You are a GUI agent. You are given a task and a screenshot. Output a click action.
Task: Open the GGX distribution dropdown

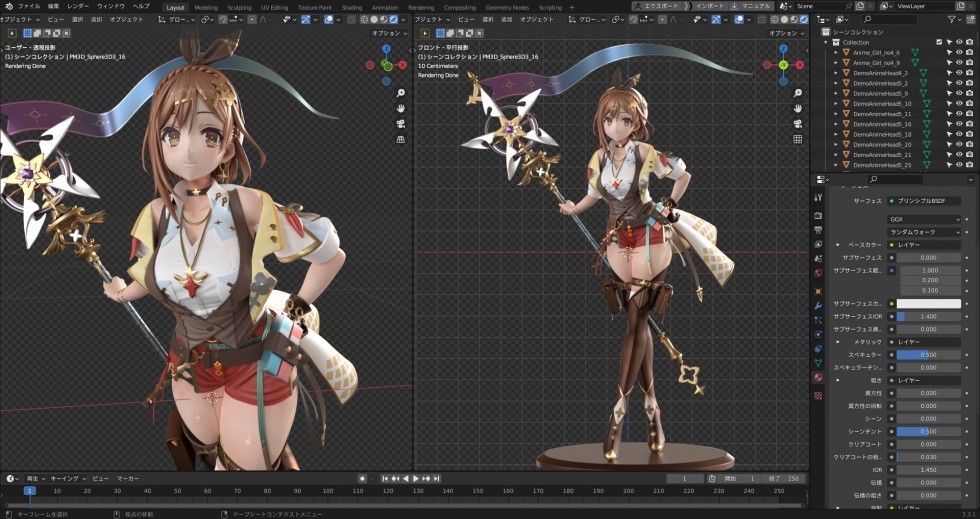click(924, 219)
